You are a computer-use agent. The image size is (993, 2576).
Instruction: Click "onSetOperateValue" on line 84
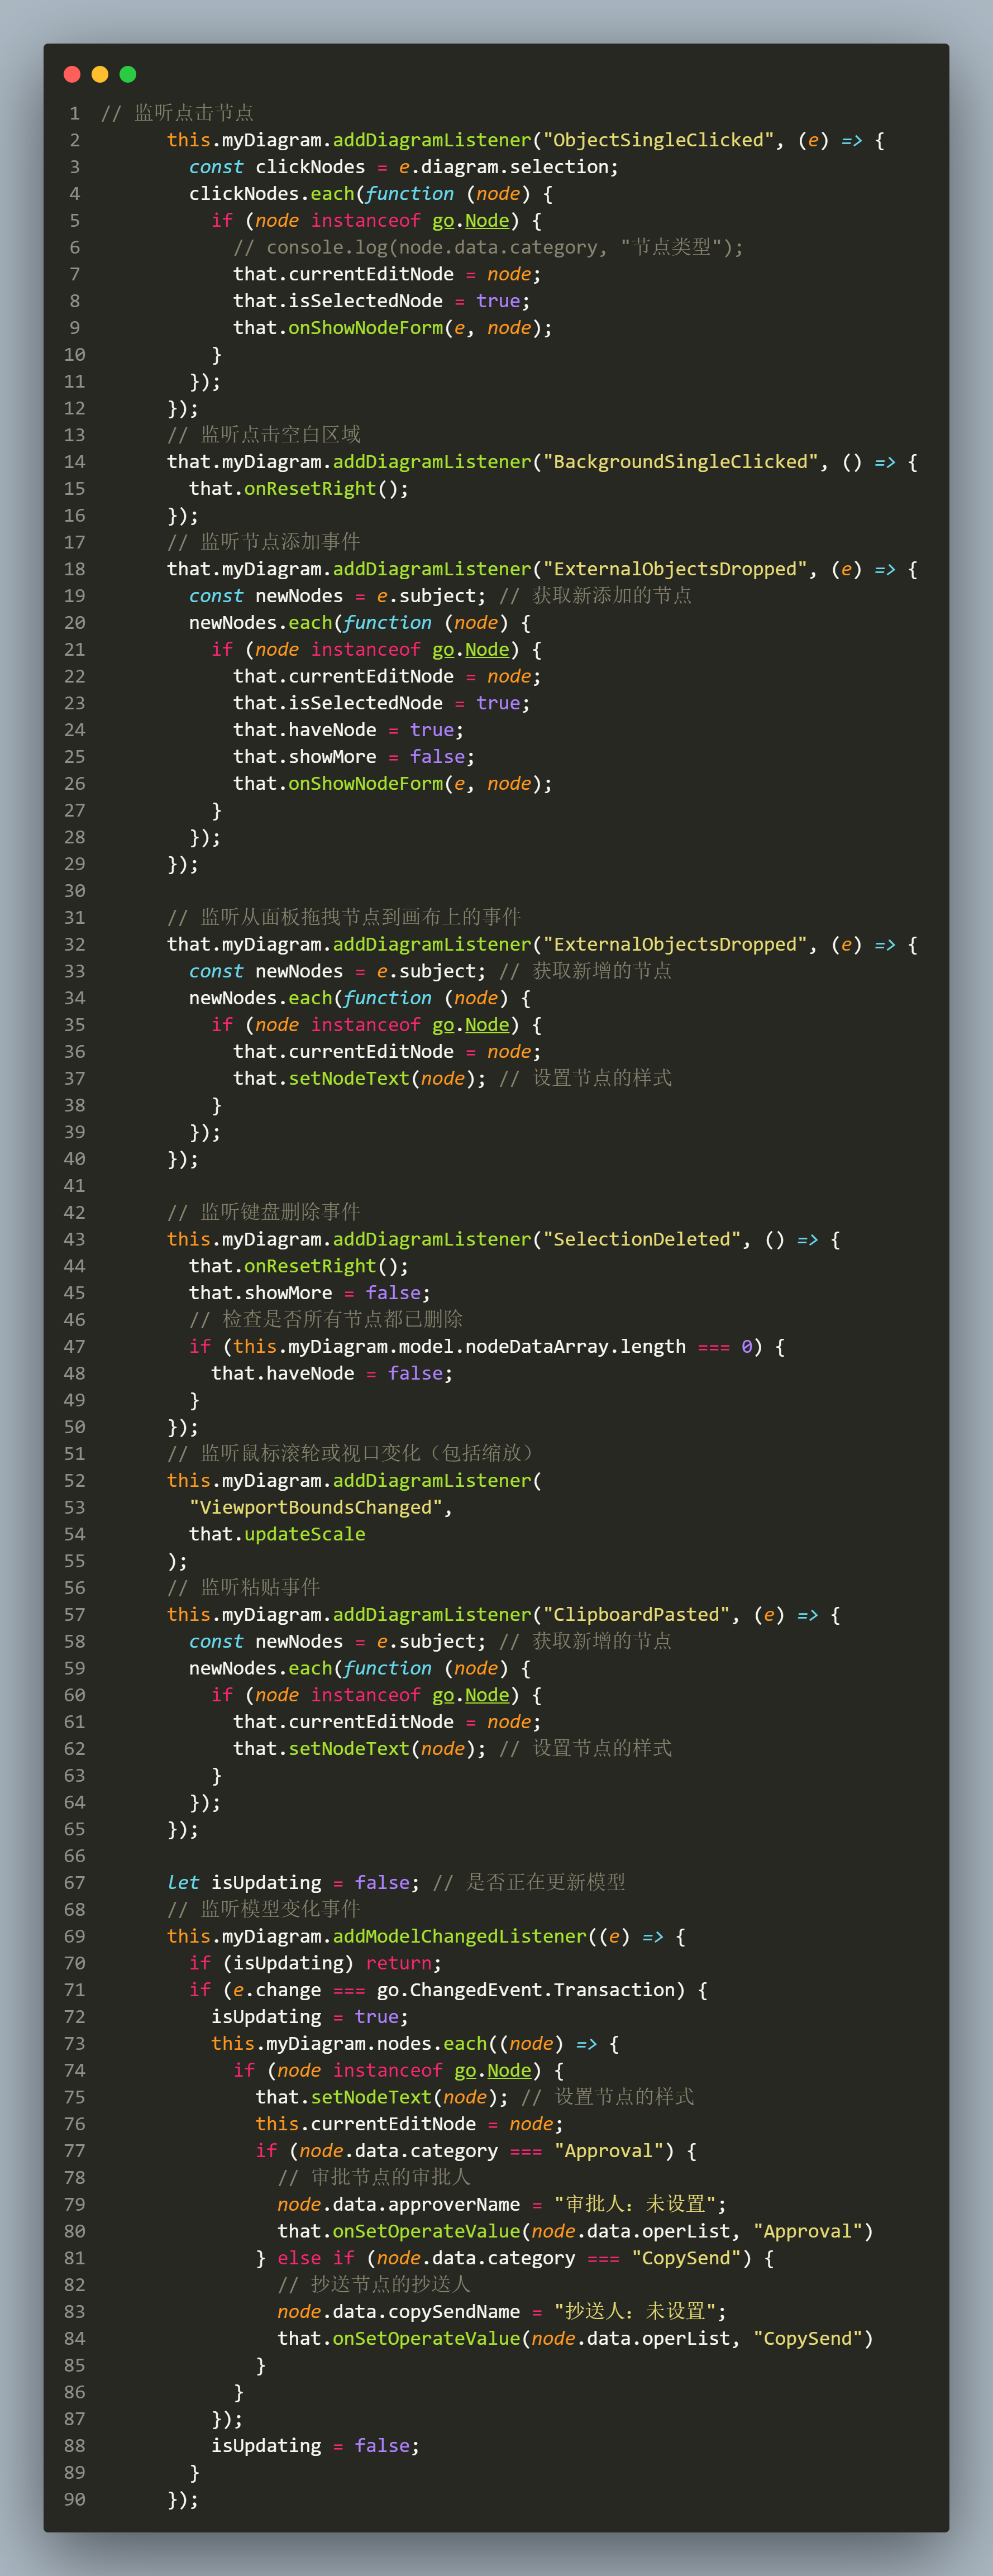pos(427,2339)
